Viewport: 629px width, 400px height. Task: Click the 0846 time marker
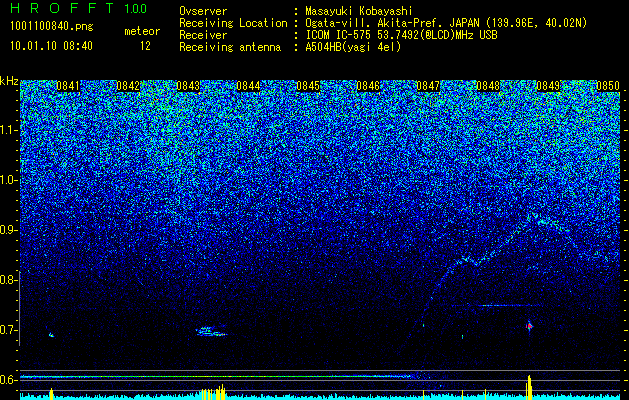pos(368,86)
